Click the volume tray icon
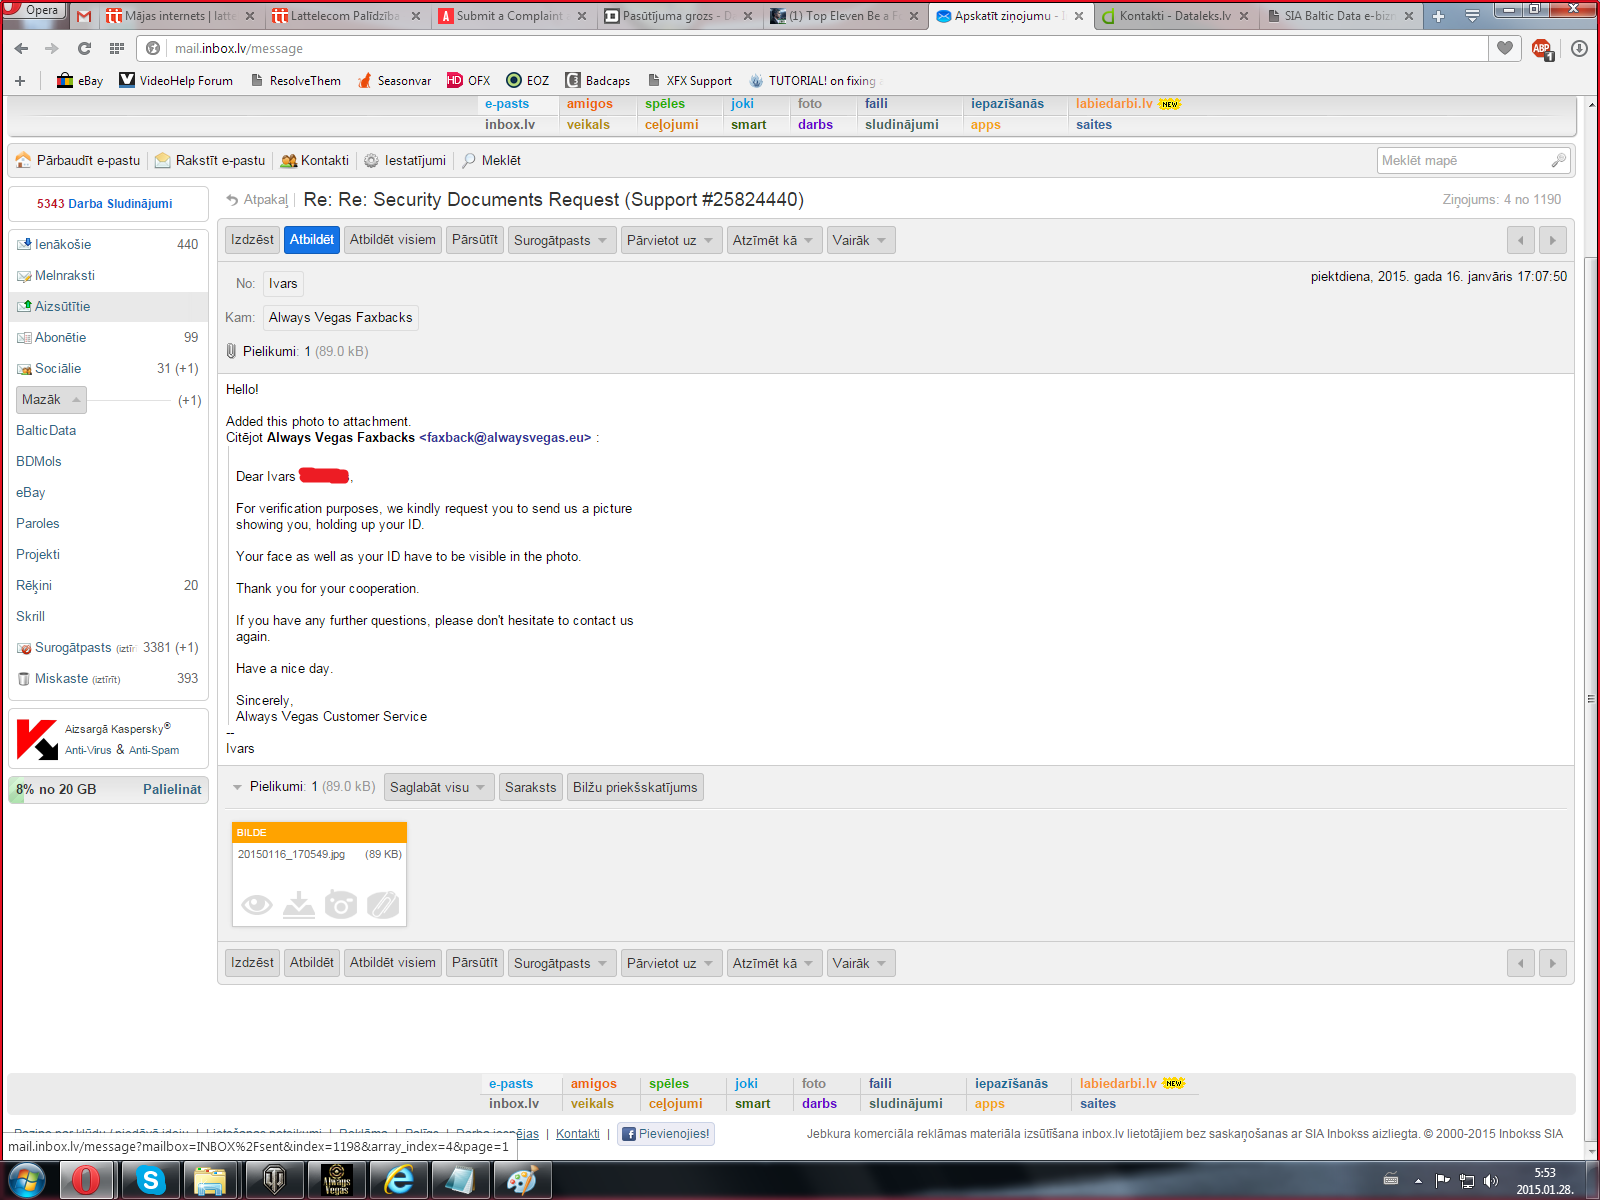The height and width of the screenshot is (1200, 1600). click(1491, 1181)
